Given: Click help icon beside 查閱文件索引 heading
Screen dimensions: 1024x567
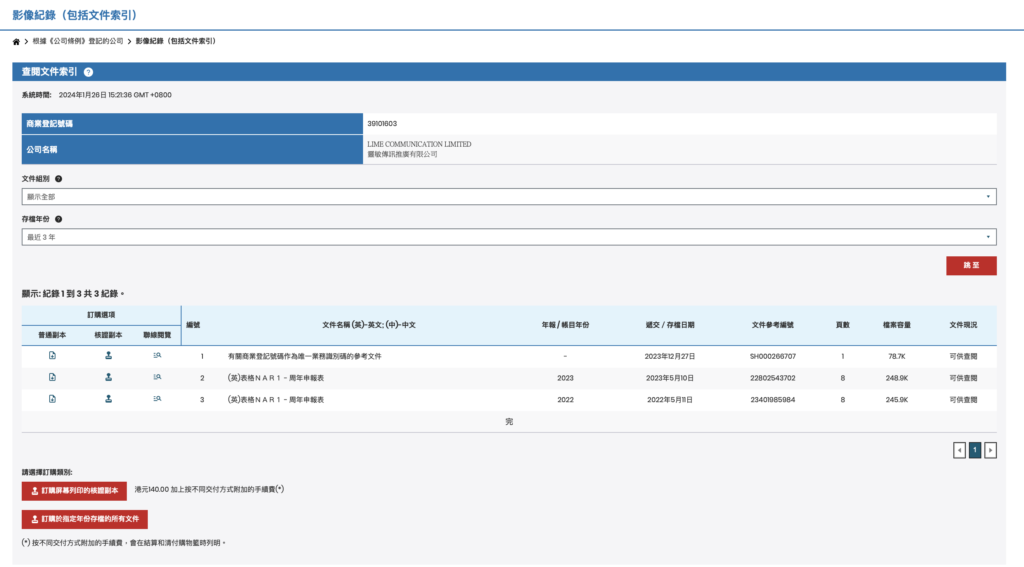Looking at the screenshot, I should (88, 72).
